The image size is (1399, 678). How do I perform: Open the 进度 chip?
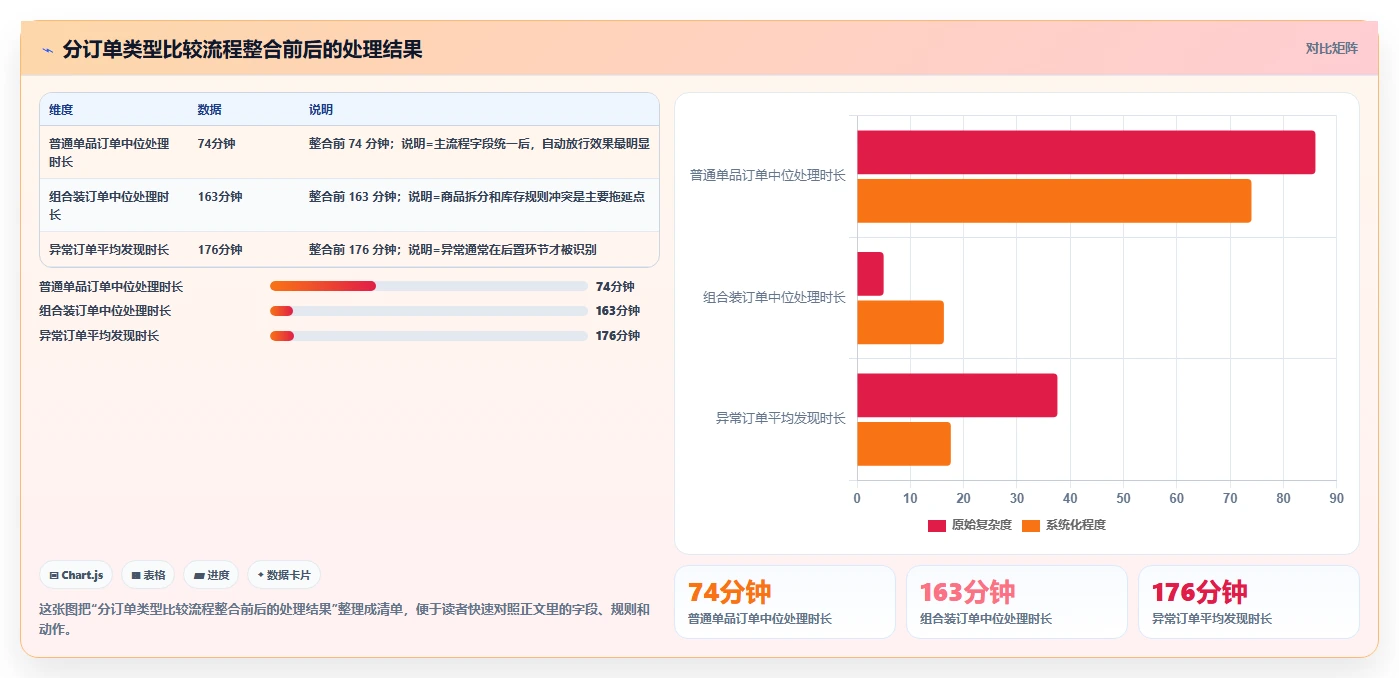coord(211,575)
